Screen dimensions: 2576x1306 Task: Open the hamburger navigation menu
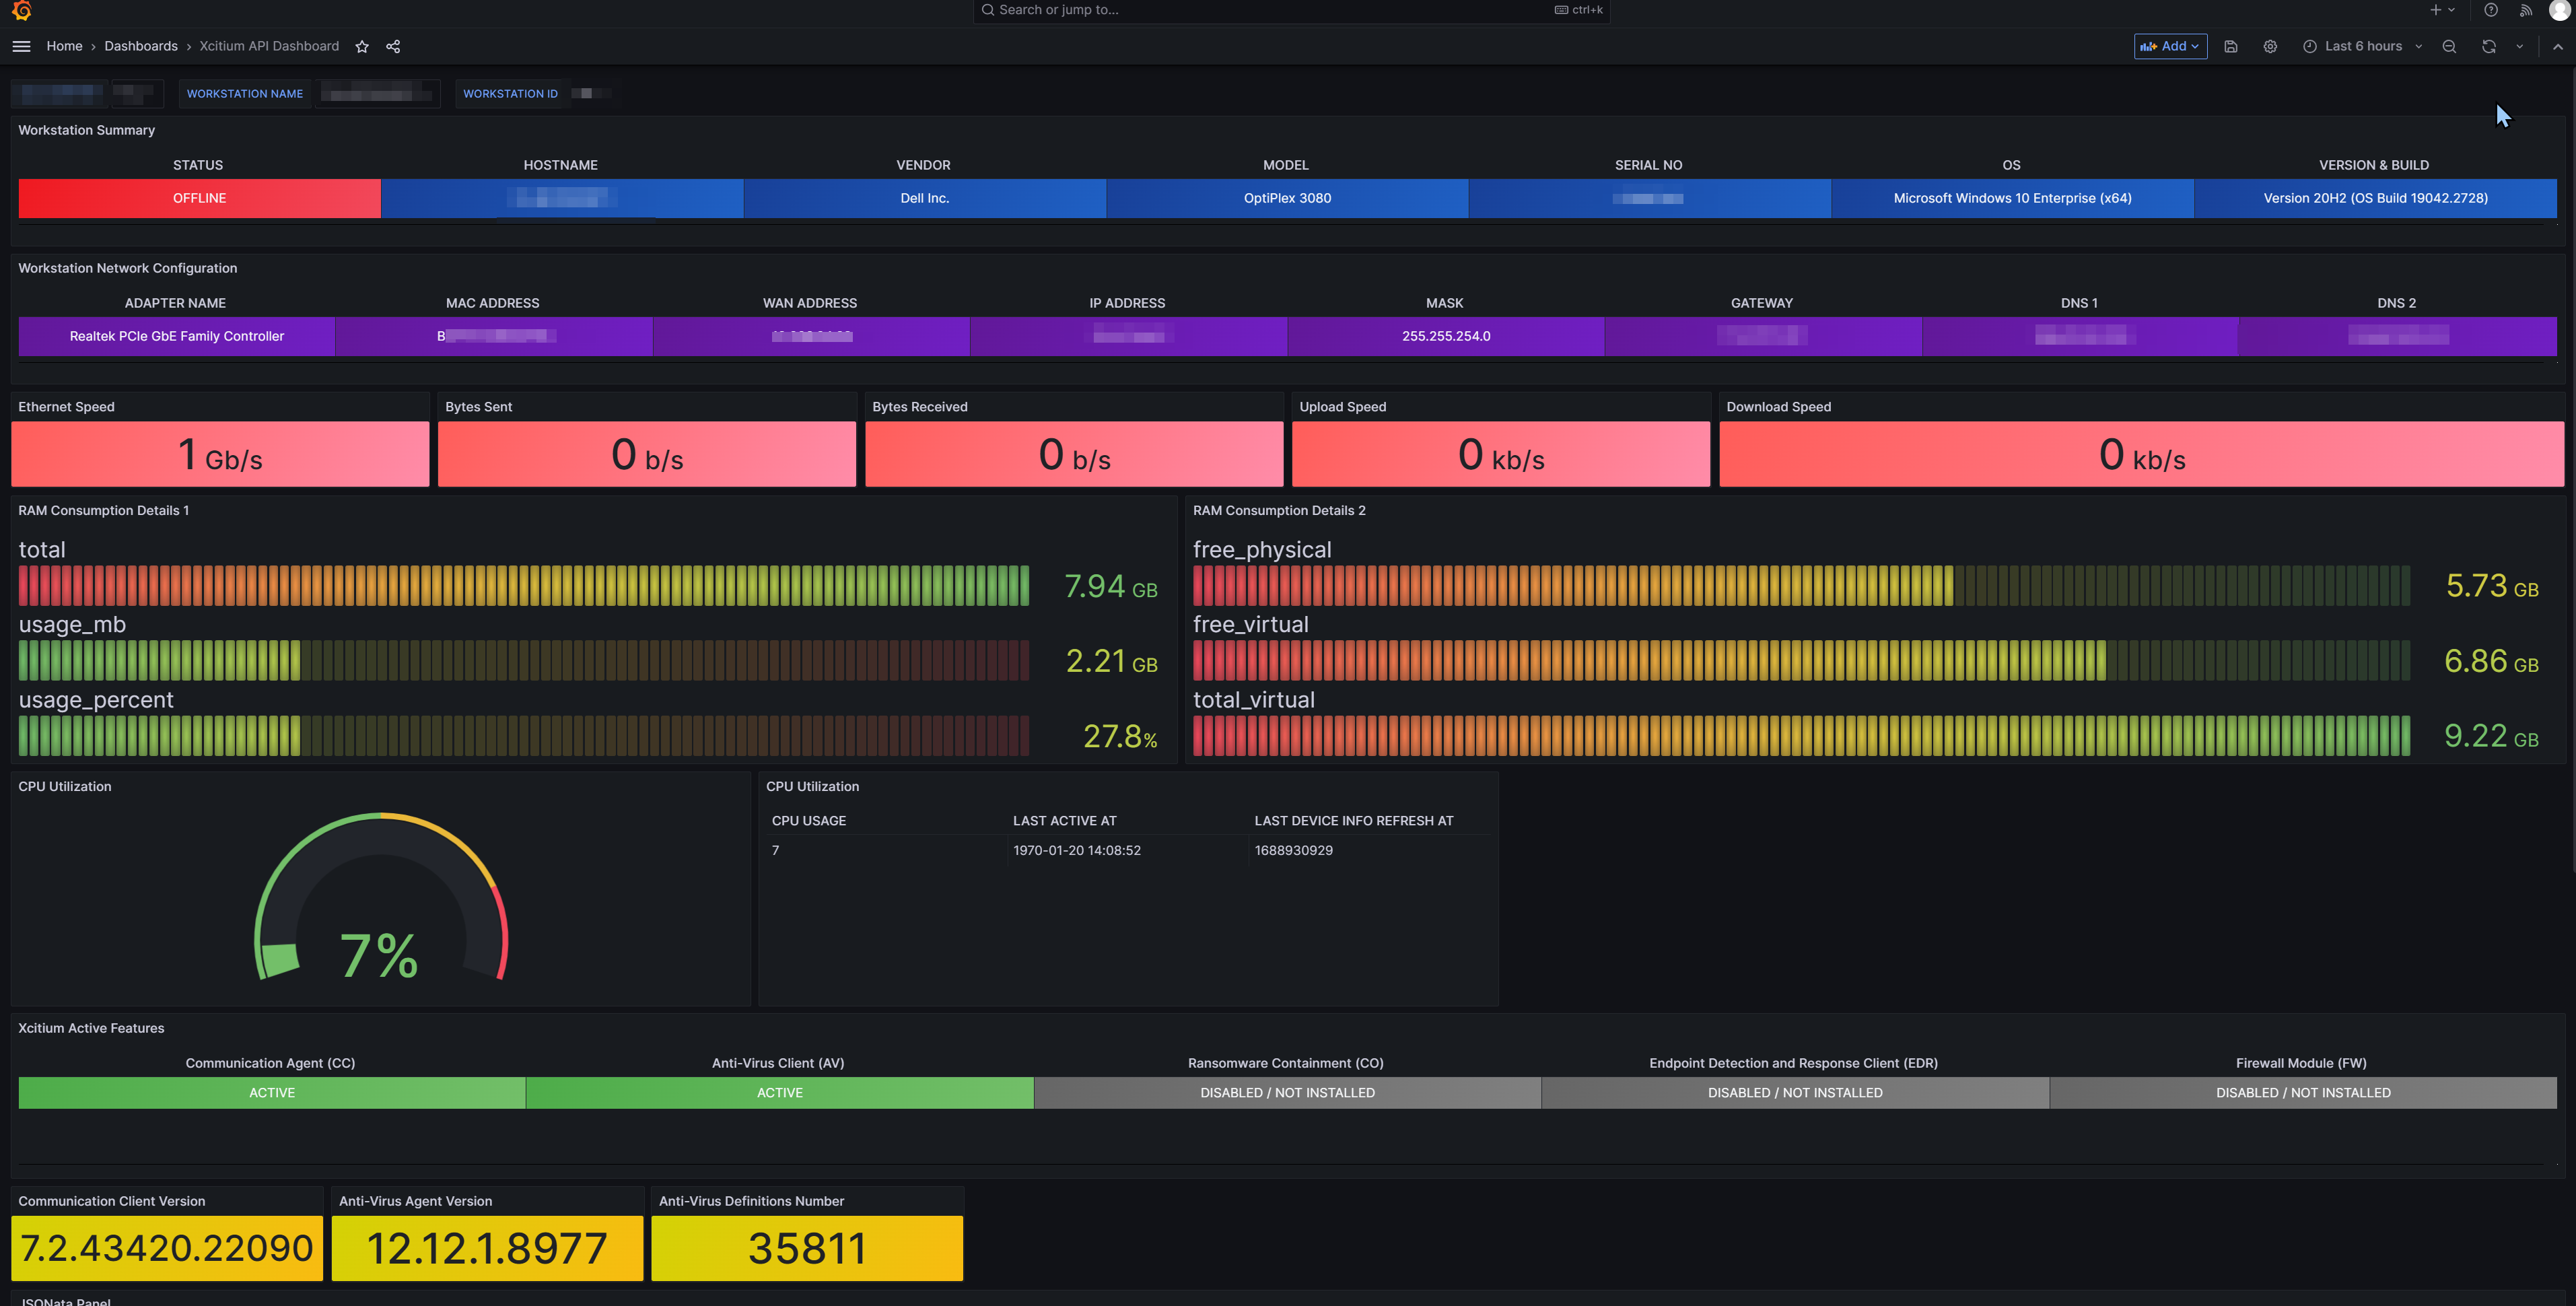pos(21,46)
